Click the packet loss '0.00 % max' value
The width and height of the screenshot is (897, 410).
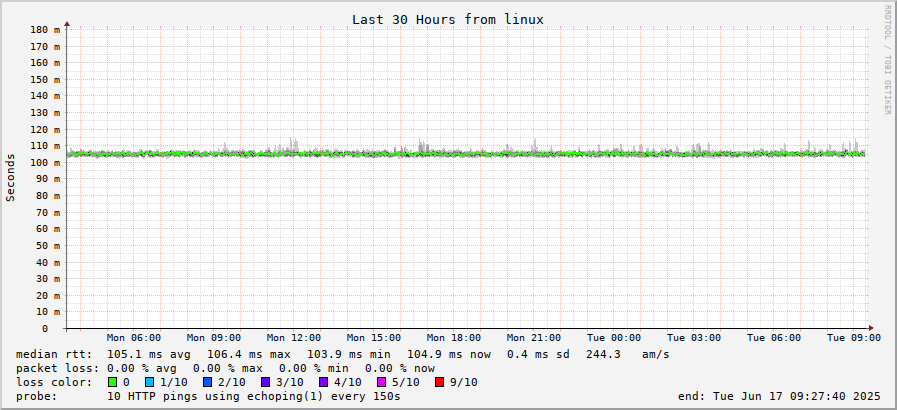click(x=228, y=368)
